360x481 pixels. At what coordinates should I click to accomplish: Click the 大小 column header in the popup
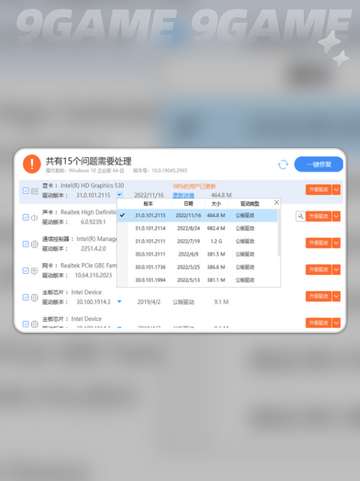click(216, 204)
